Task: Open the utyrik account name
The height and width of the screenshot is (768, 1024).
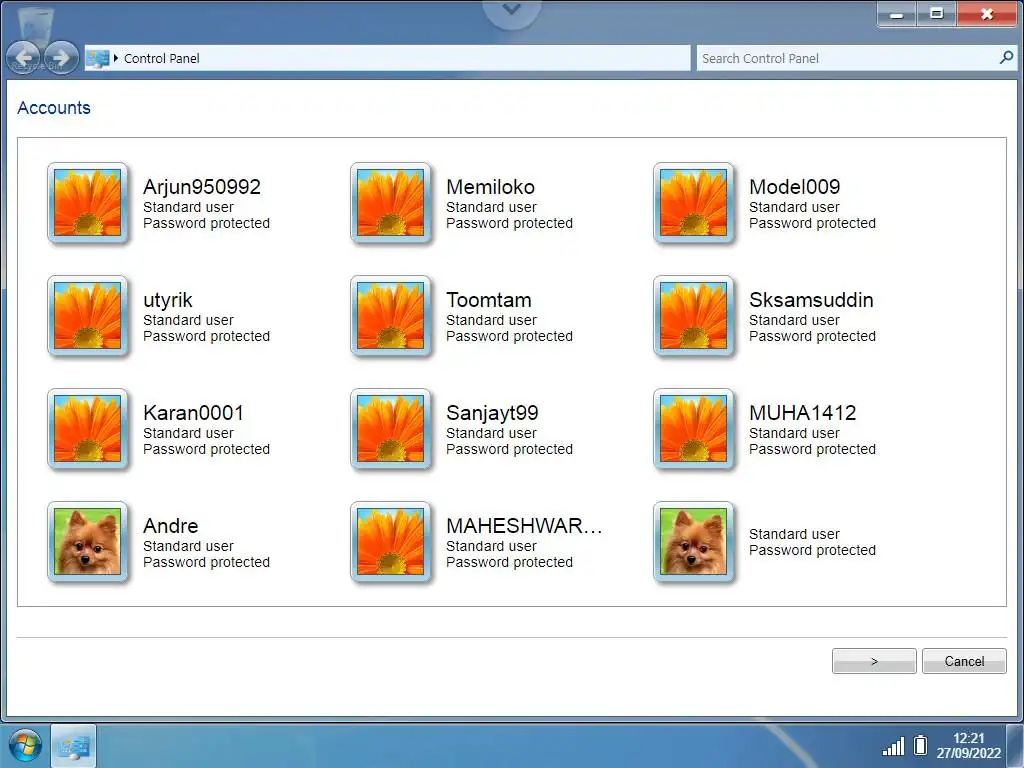Action: coord(168,300)
